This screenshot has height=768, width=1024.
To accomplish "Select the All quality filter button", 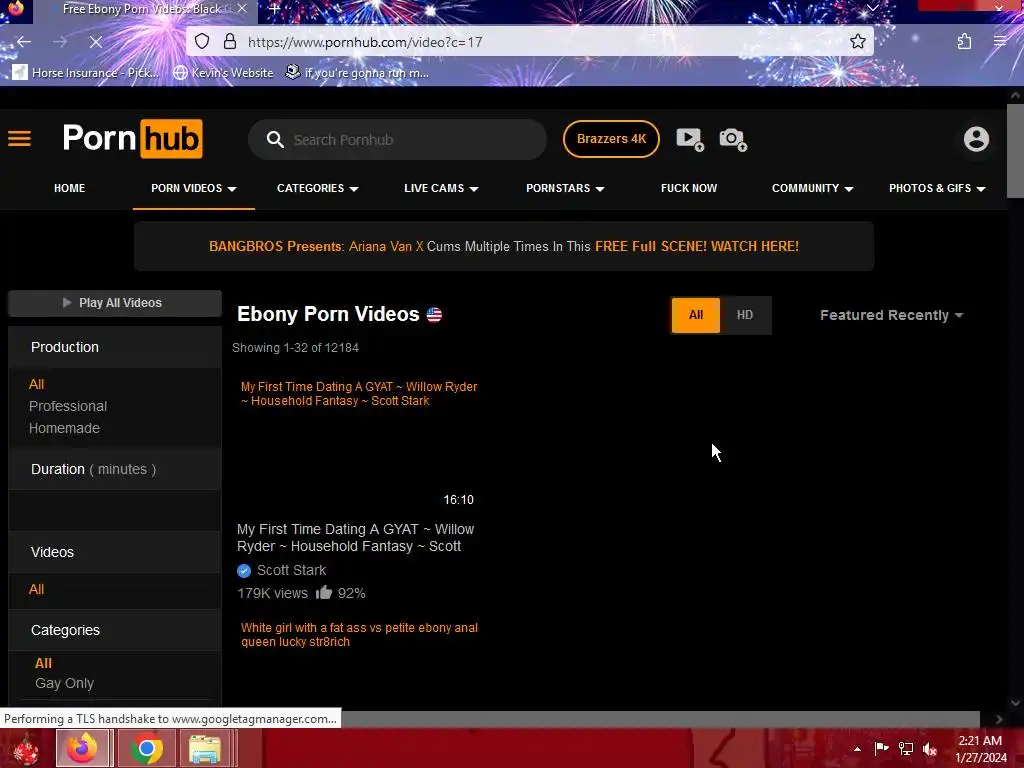I will 696,315.
